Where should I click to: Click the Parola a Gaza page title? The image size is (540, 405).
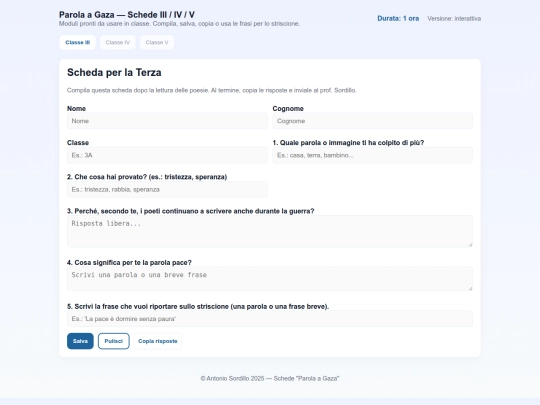[x=127, y=14]
